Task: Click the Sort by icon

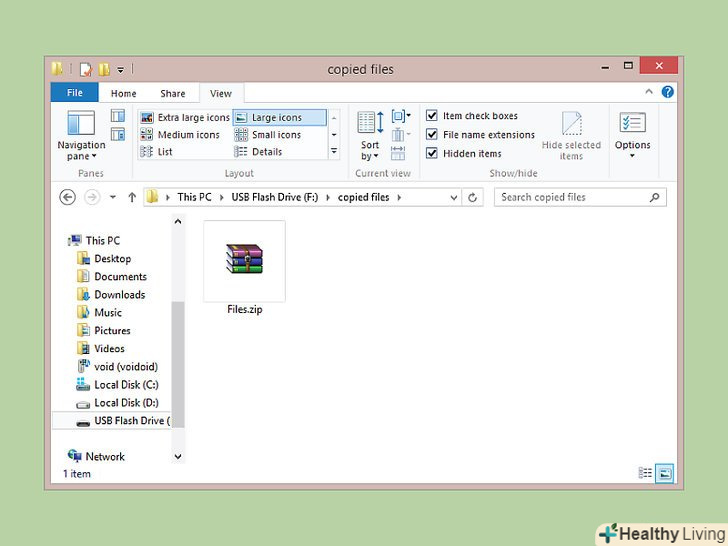Action: 370,134
